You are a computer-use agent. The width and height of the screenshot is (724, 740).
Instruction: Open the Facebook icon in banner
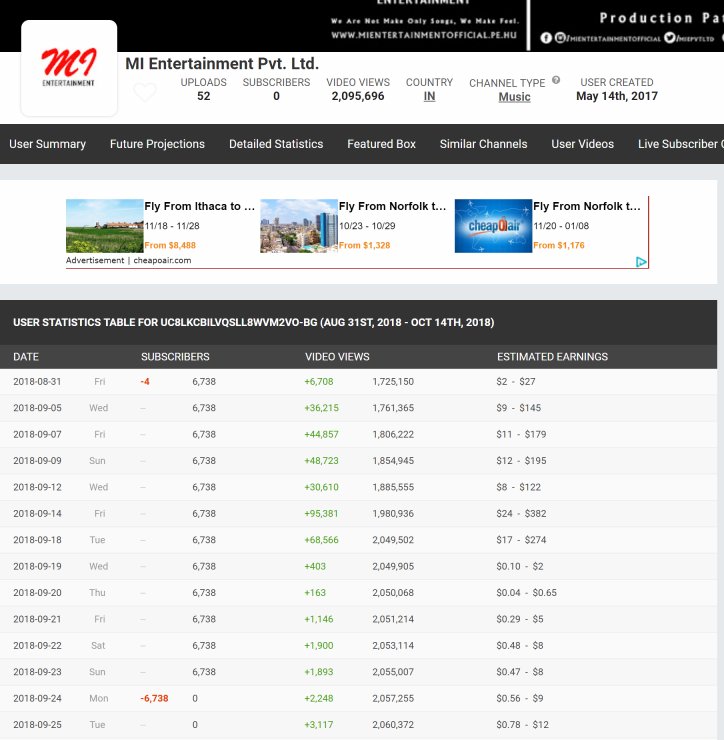546,38
